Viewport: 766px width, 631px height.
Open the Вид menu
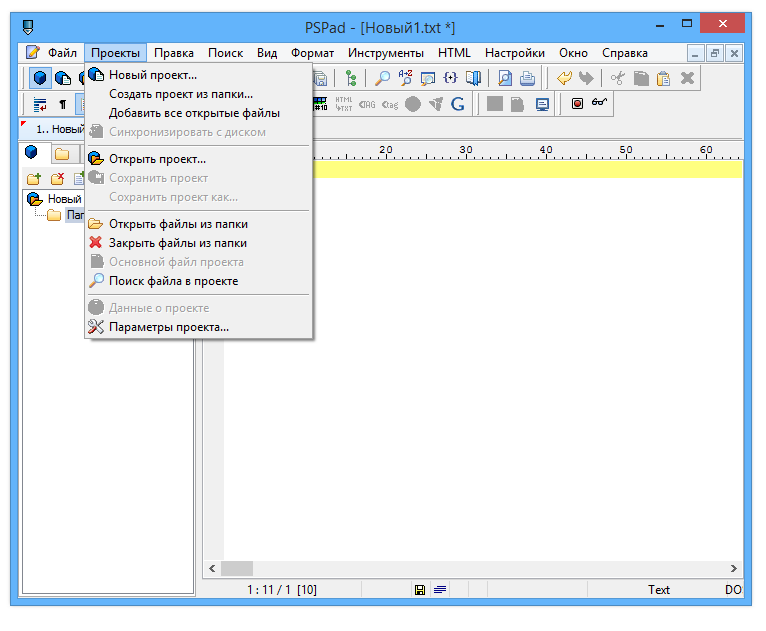coord(267,53)
